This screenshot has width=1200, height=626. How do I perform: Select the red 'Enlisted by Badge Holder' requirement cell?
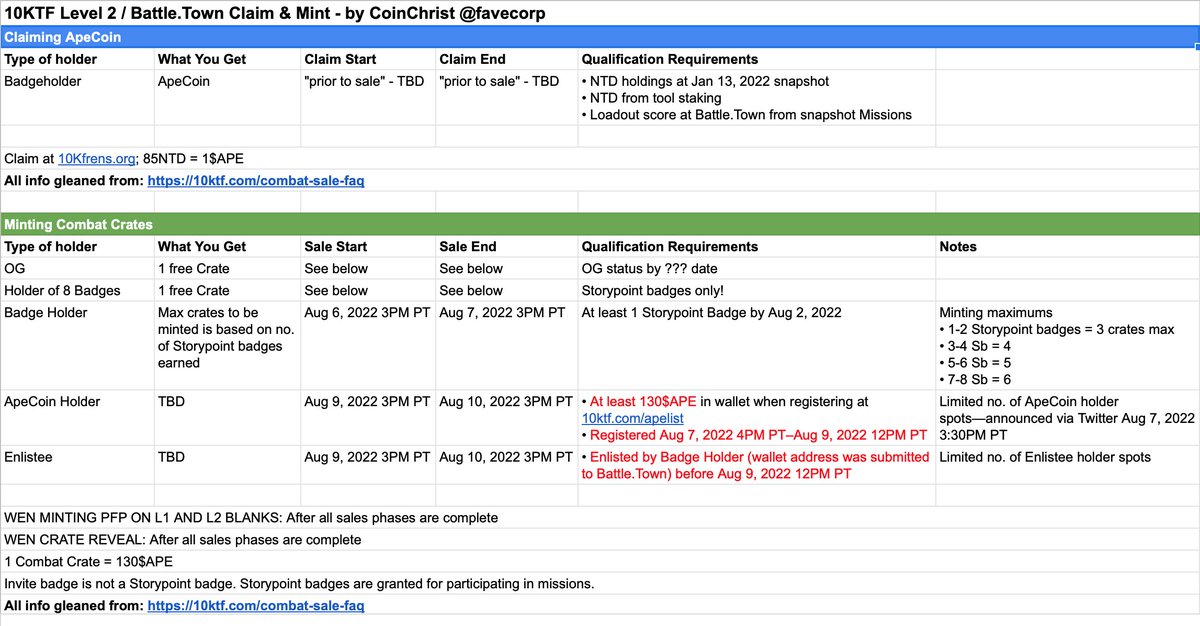[x=756, y=466]
